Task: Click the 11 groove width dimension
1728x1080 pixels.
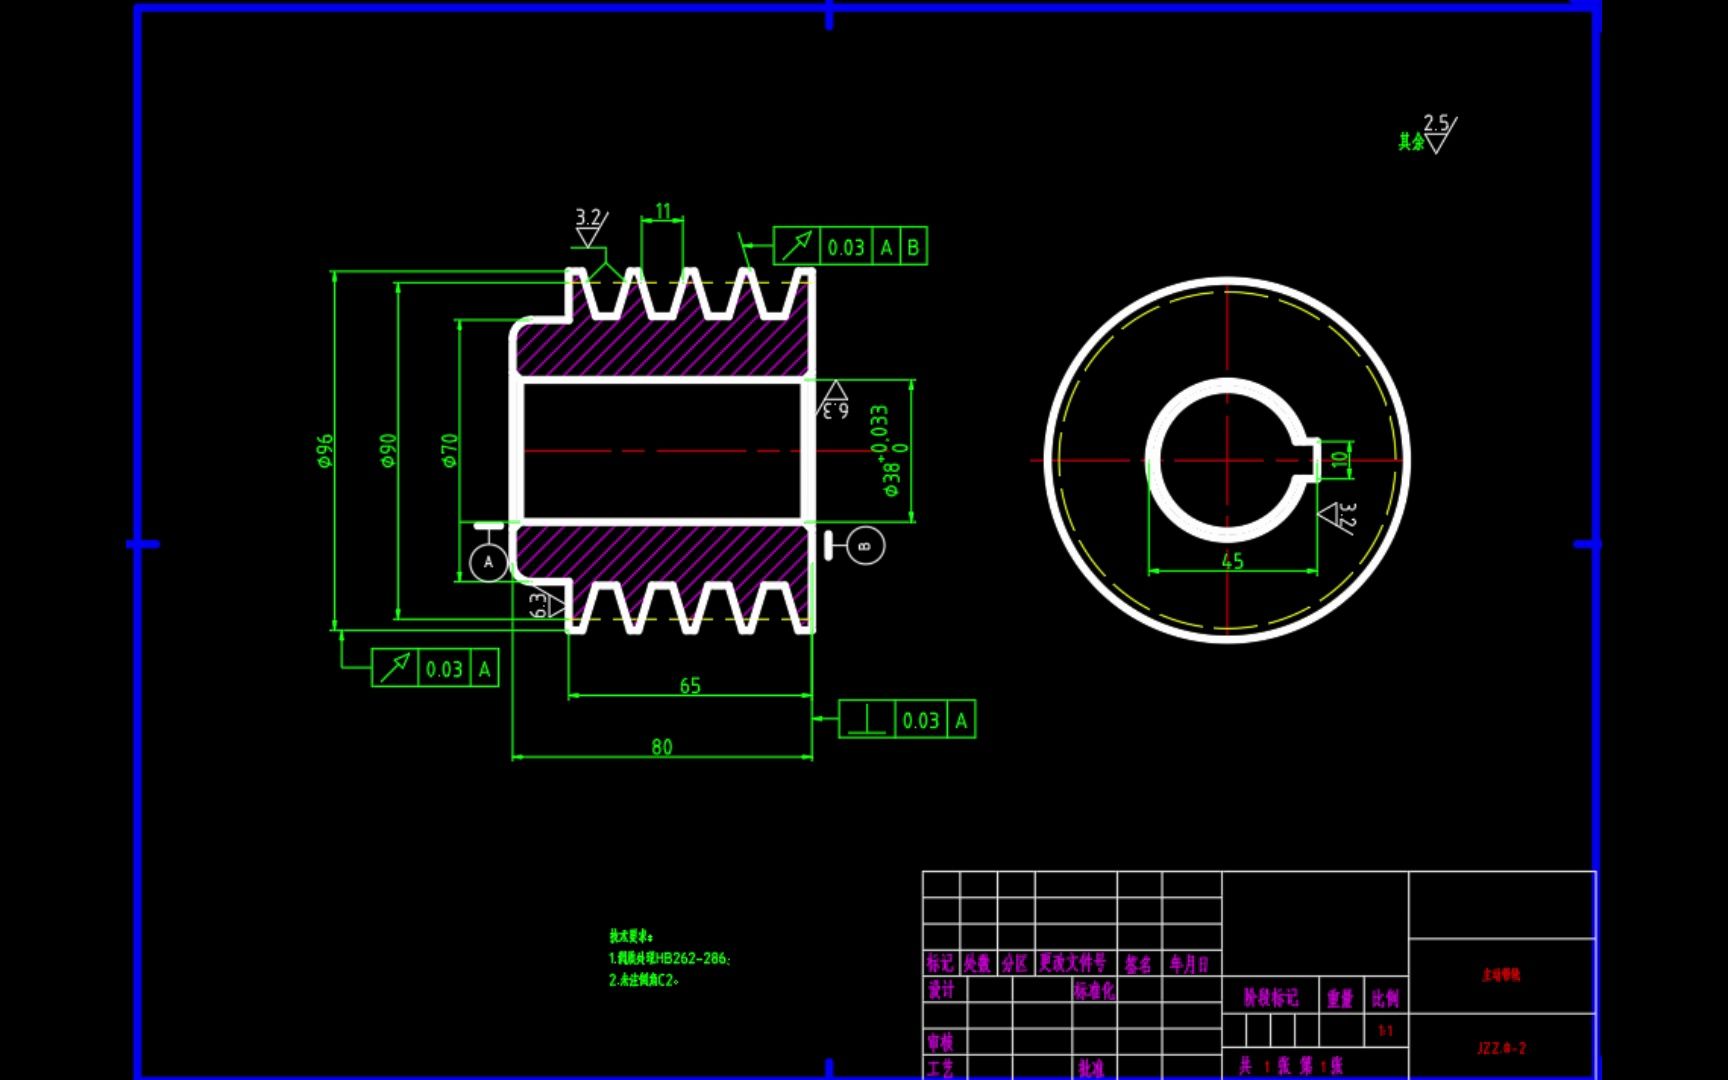Action: [663, 211]
